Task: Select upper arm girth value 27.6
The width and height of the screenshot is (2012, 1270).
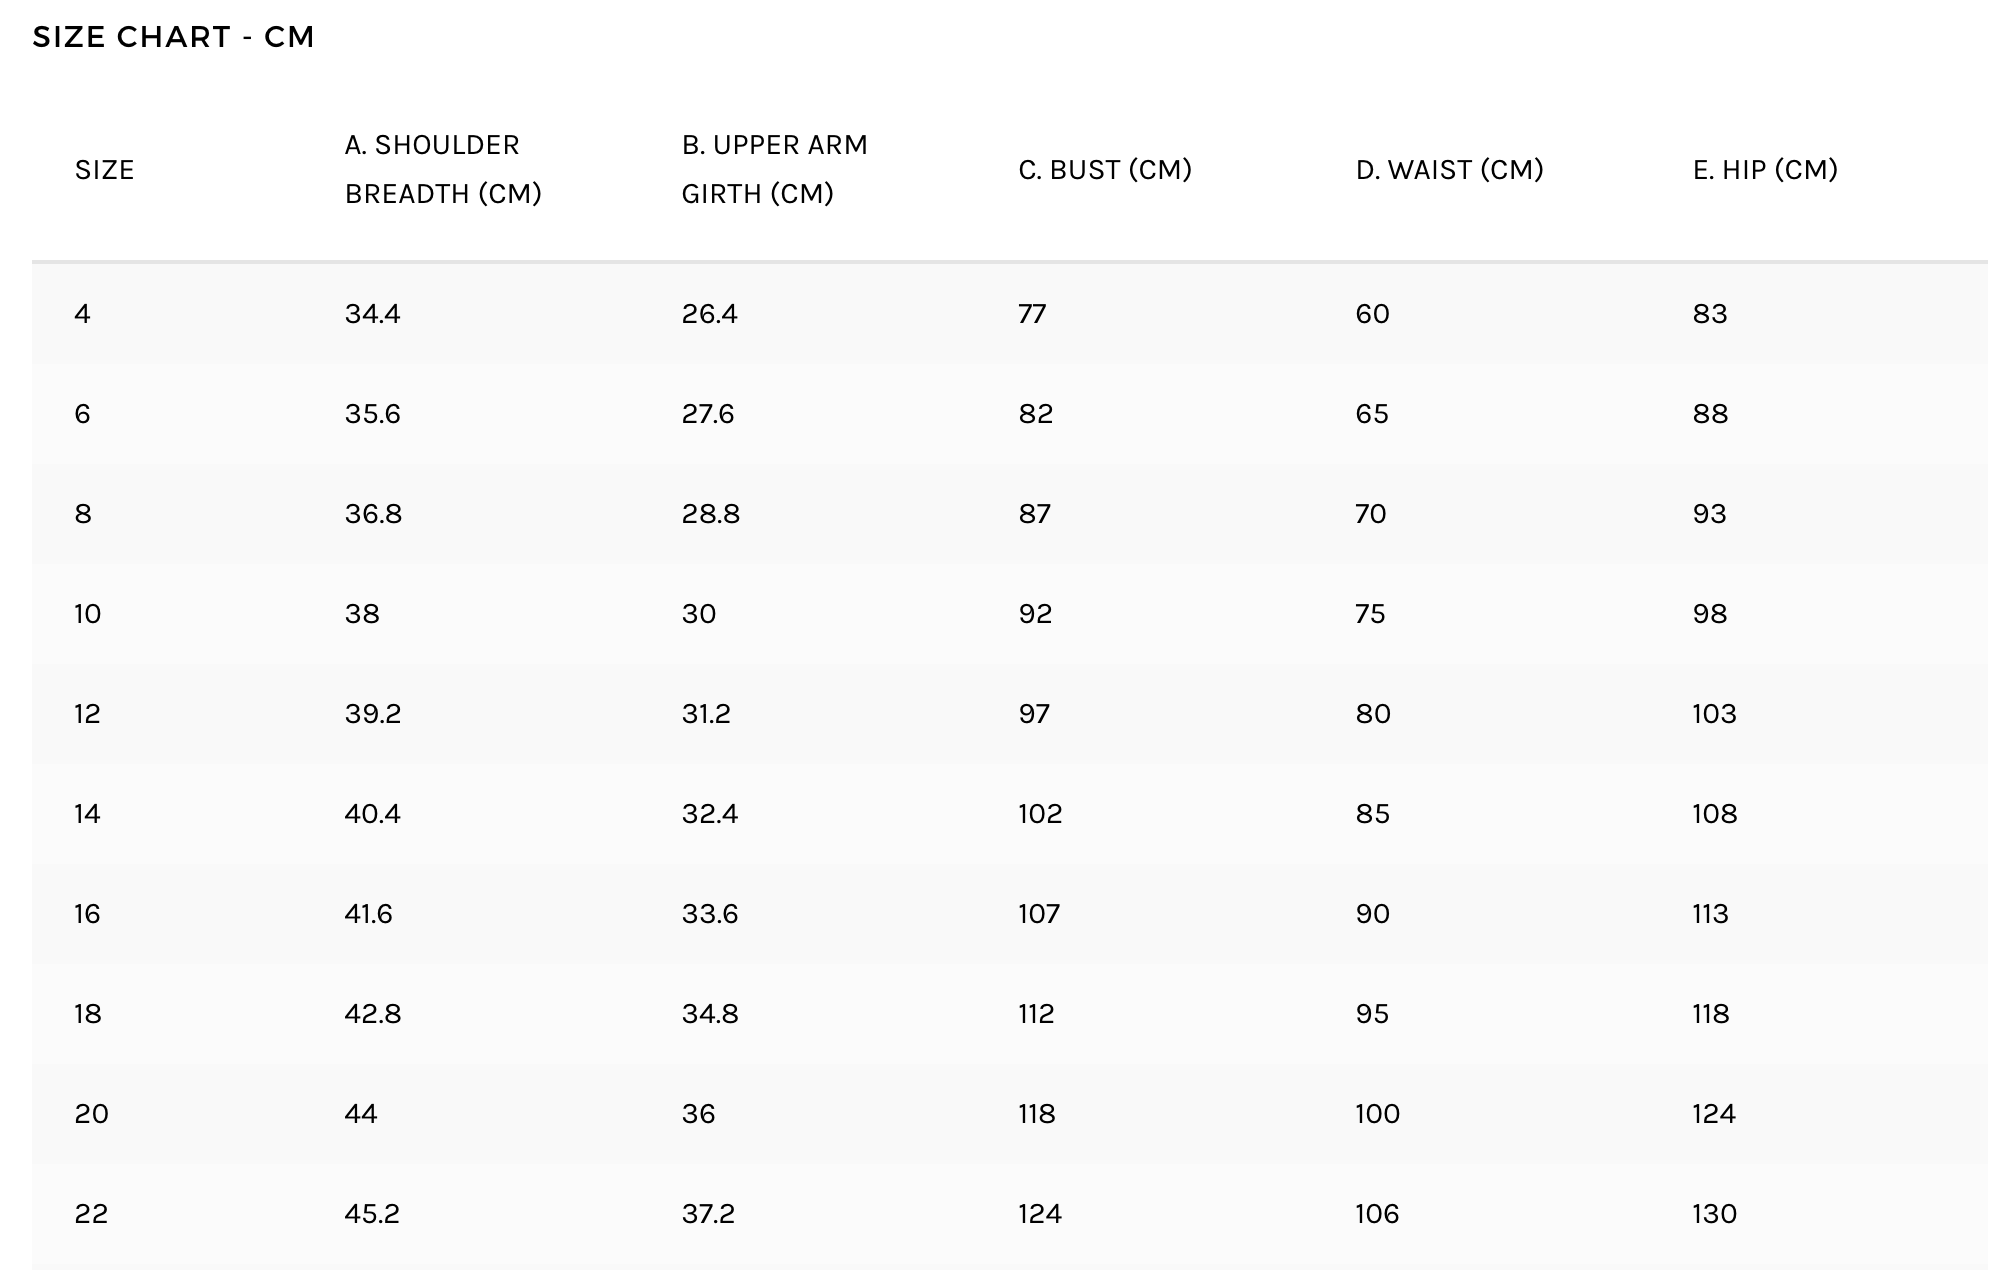Action: (x=708, y=414)
